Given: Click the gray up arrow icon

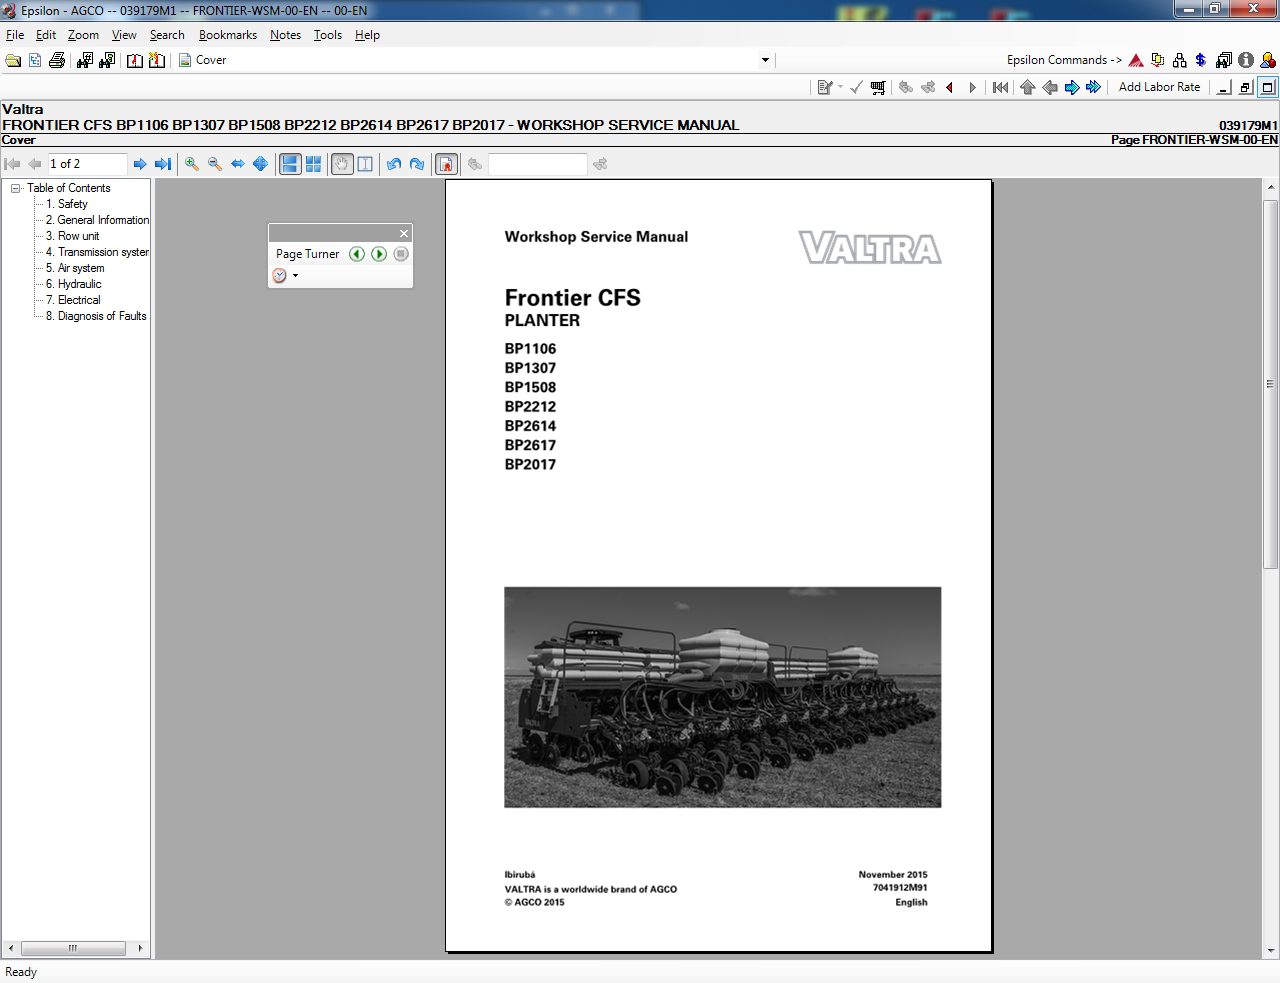Looking at the screenshot, I should (1028, 87).
